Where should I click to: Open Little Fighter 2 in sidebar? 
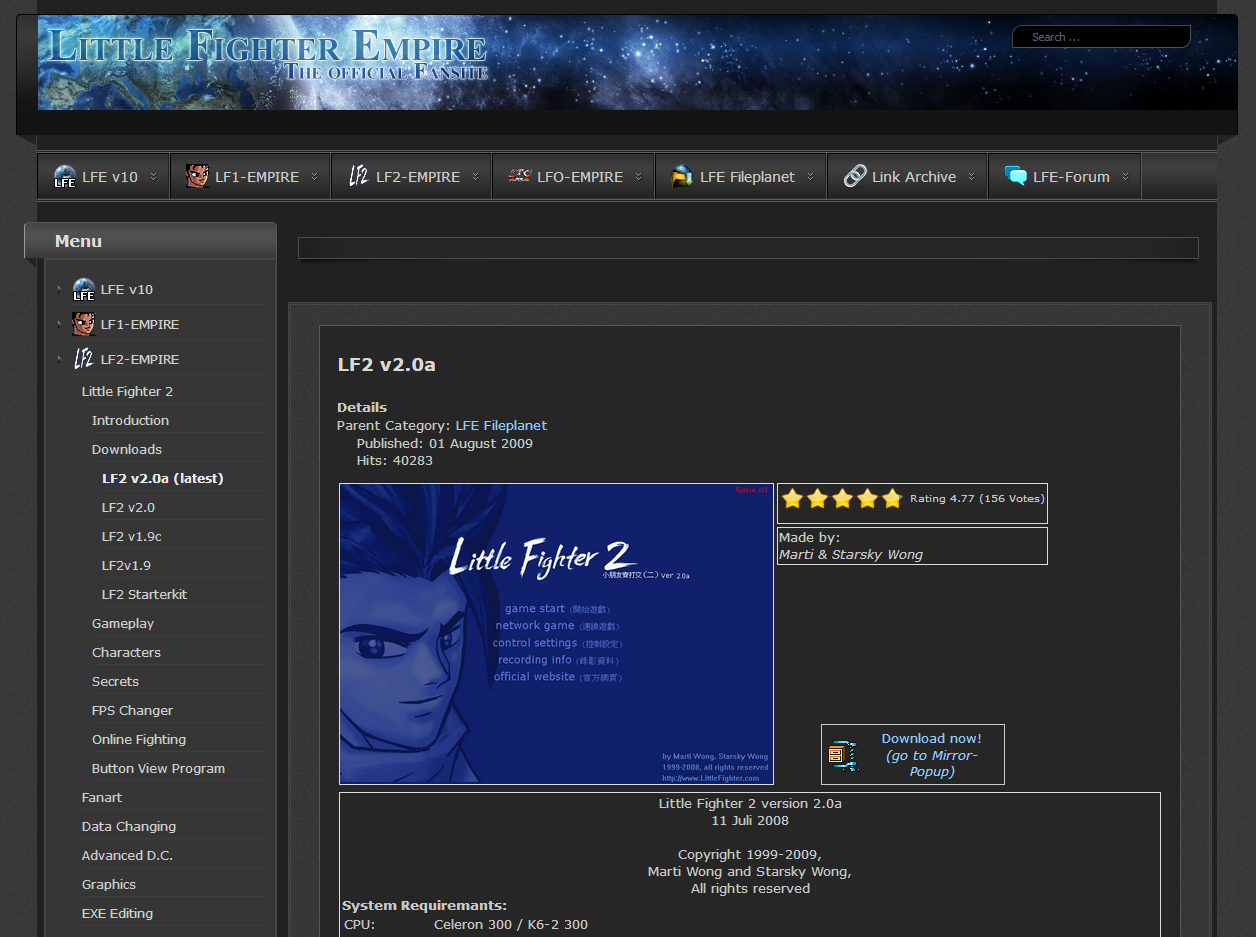tap(127, 391)
